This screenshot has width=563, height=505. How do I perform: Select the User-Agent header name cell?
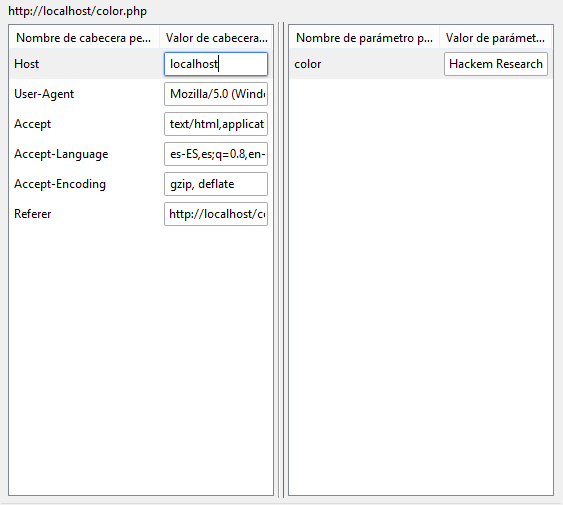(x=85, y=94)
